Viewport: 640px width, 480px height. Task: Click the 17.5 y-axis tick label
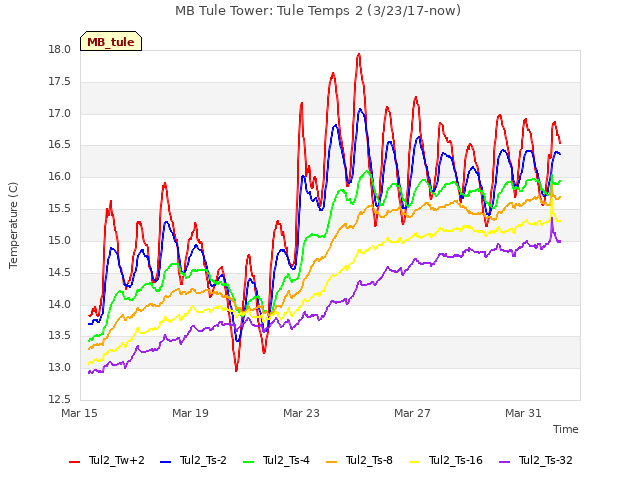(x=60, y=82)
